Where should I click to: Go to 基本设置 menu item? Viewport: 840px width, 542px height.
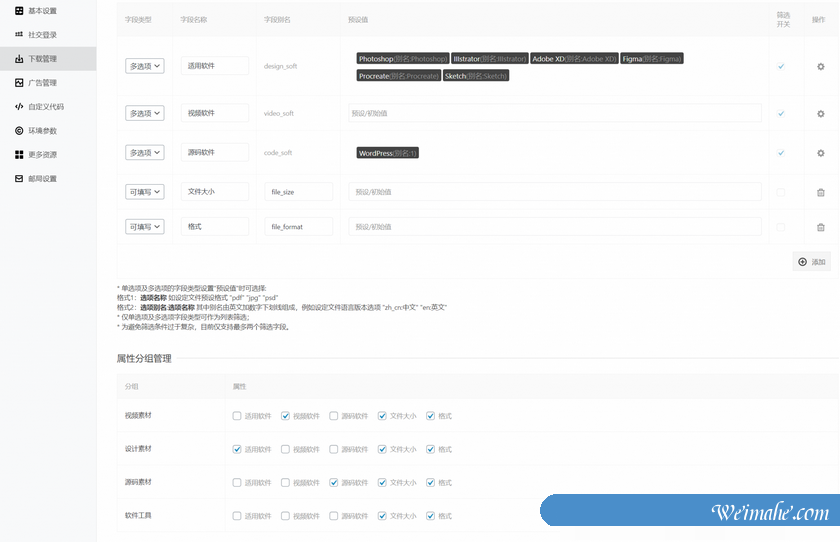[42, 11]
